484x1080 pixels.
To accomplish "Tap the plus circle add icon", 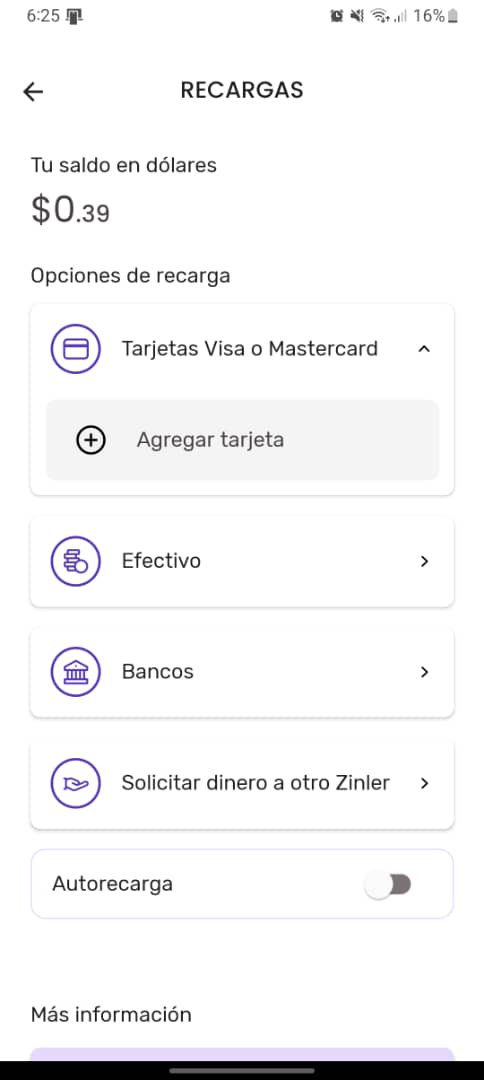I will pyautogui.click(x=91, y=440).
